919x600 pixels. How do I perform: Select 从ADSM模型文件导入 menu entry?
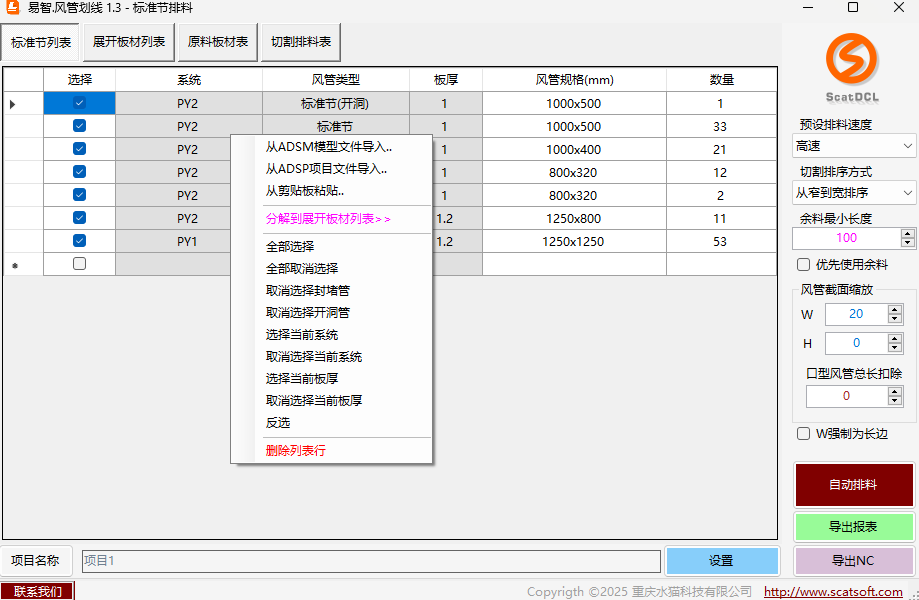click(x=328, y=147)
